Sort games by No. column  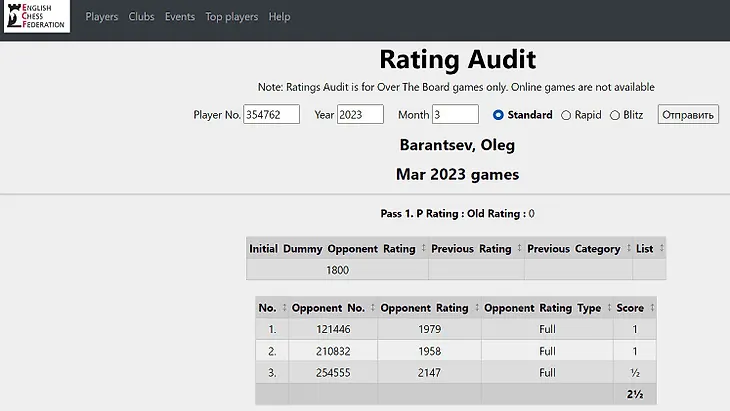pos(272,308)
